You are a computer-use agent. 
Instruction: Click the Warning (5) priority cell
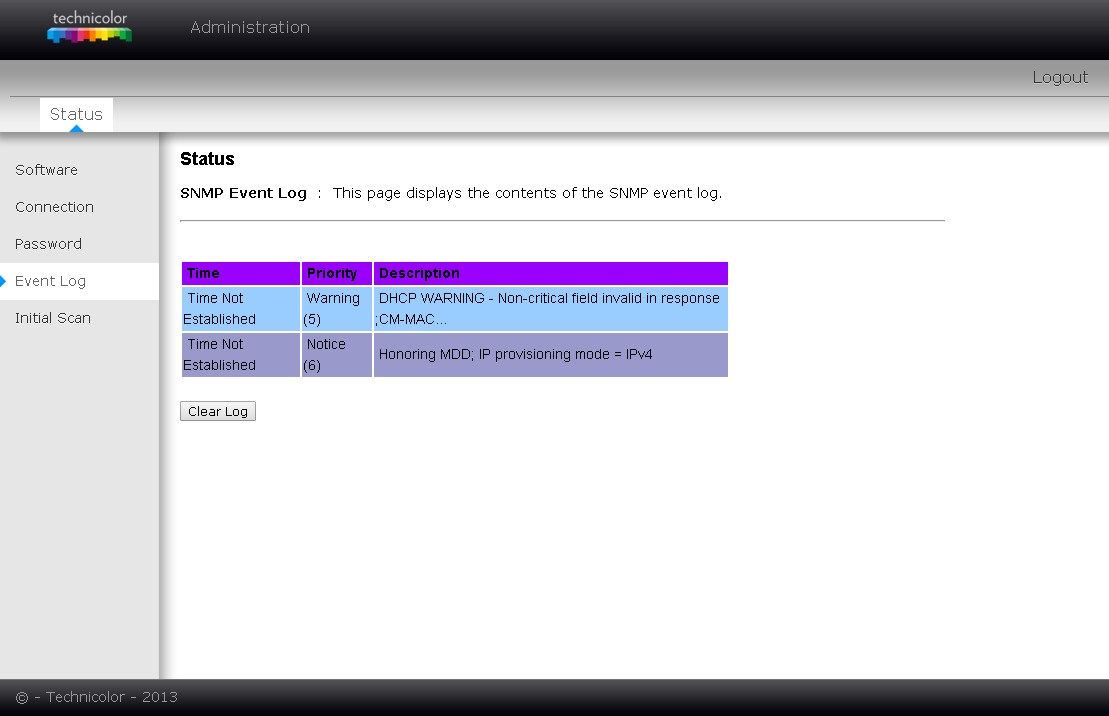336,309
